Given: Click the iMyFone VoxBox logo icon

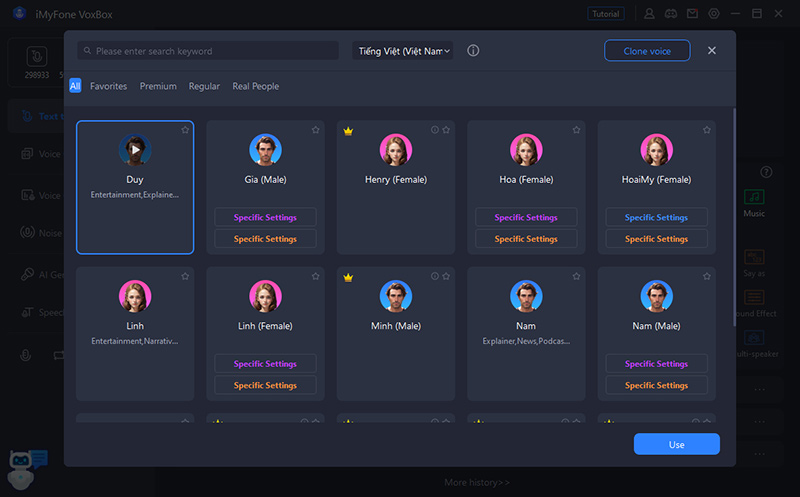Looking at the screenshot, I should click(19, 14).
